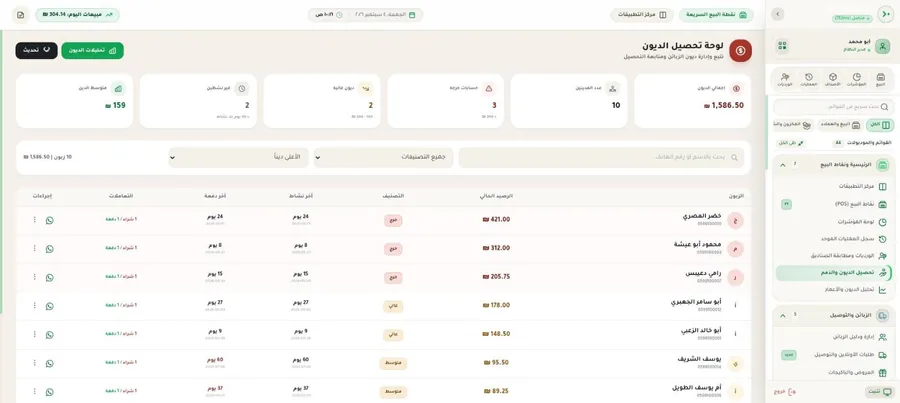Open the three-dot menu for أبو سامر الجعبري

click(x=34, y=306)
